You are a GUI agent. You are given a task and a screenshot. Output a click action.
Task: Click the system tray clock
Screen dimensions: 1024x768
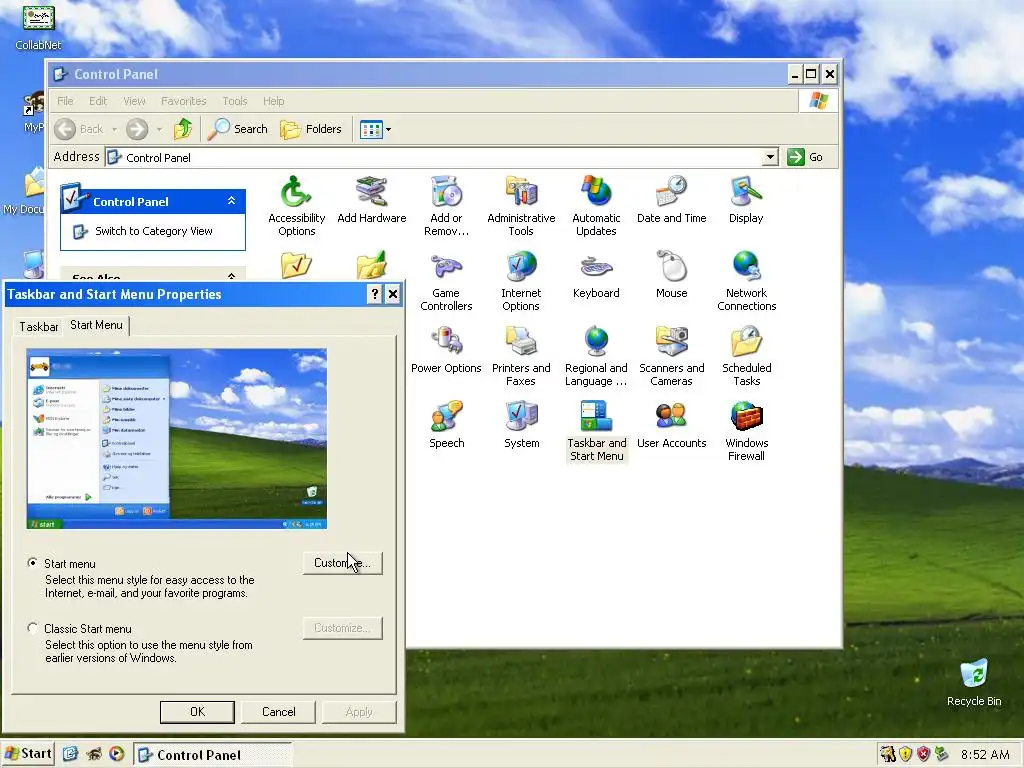click(x=985, y=755)
